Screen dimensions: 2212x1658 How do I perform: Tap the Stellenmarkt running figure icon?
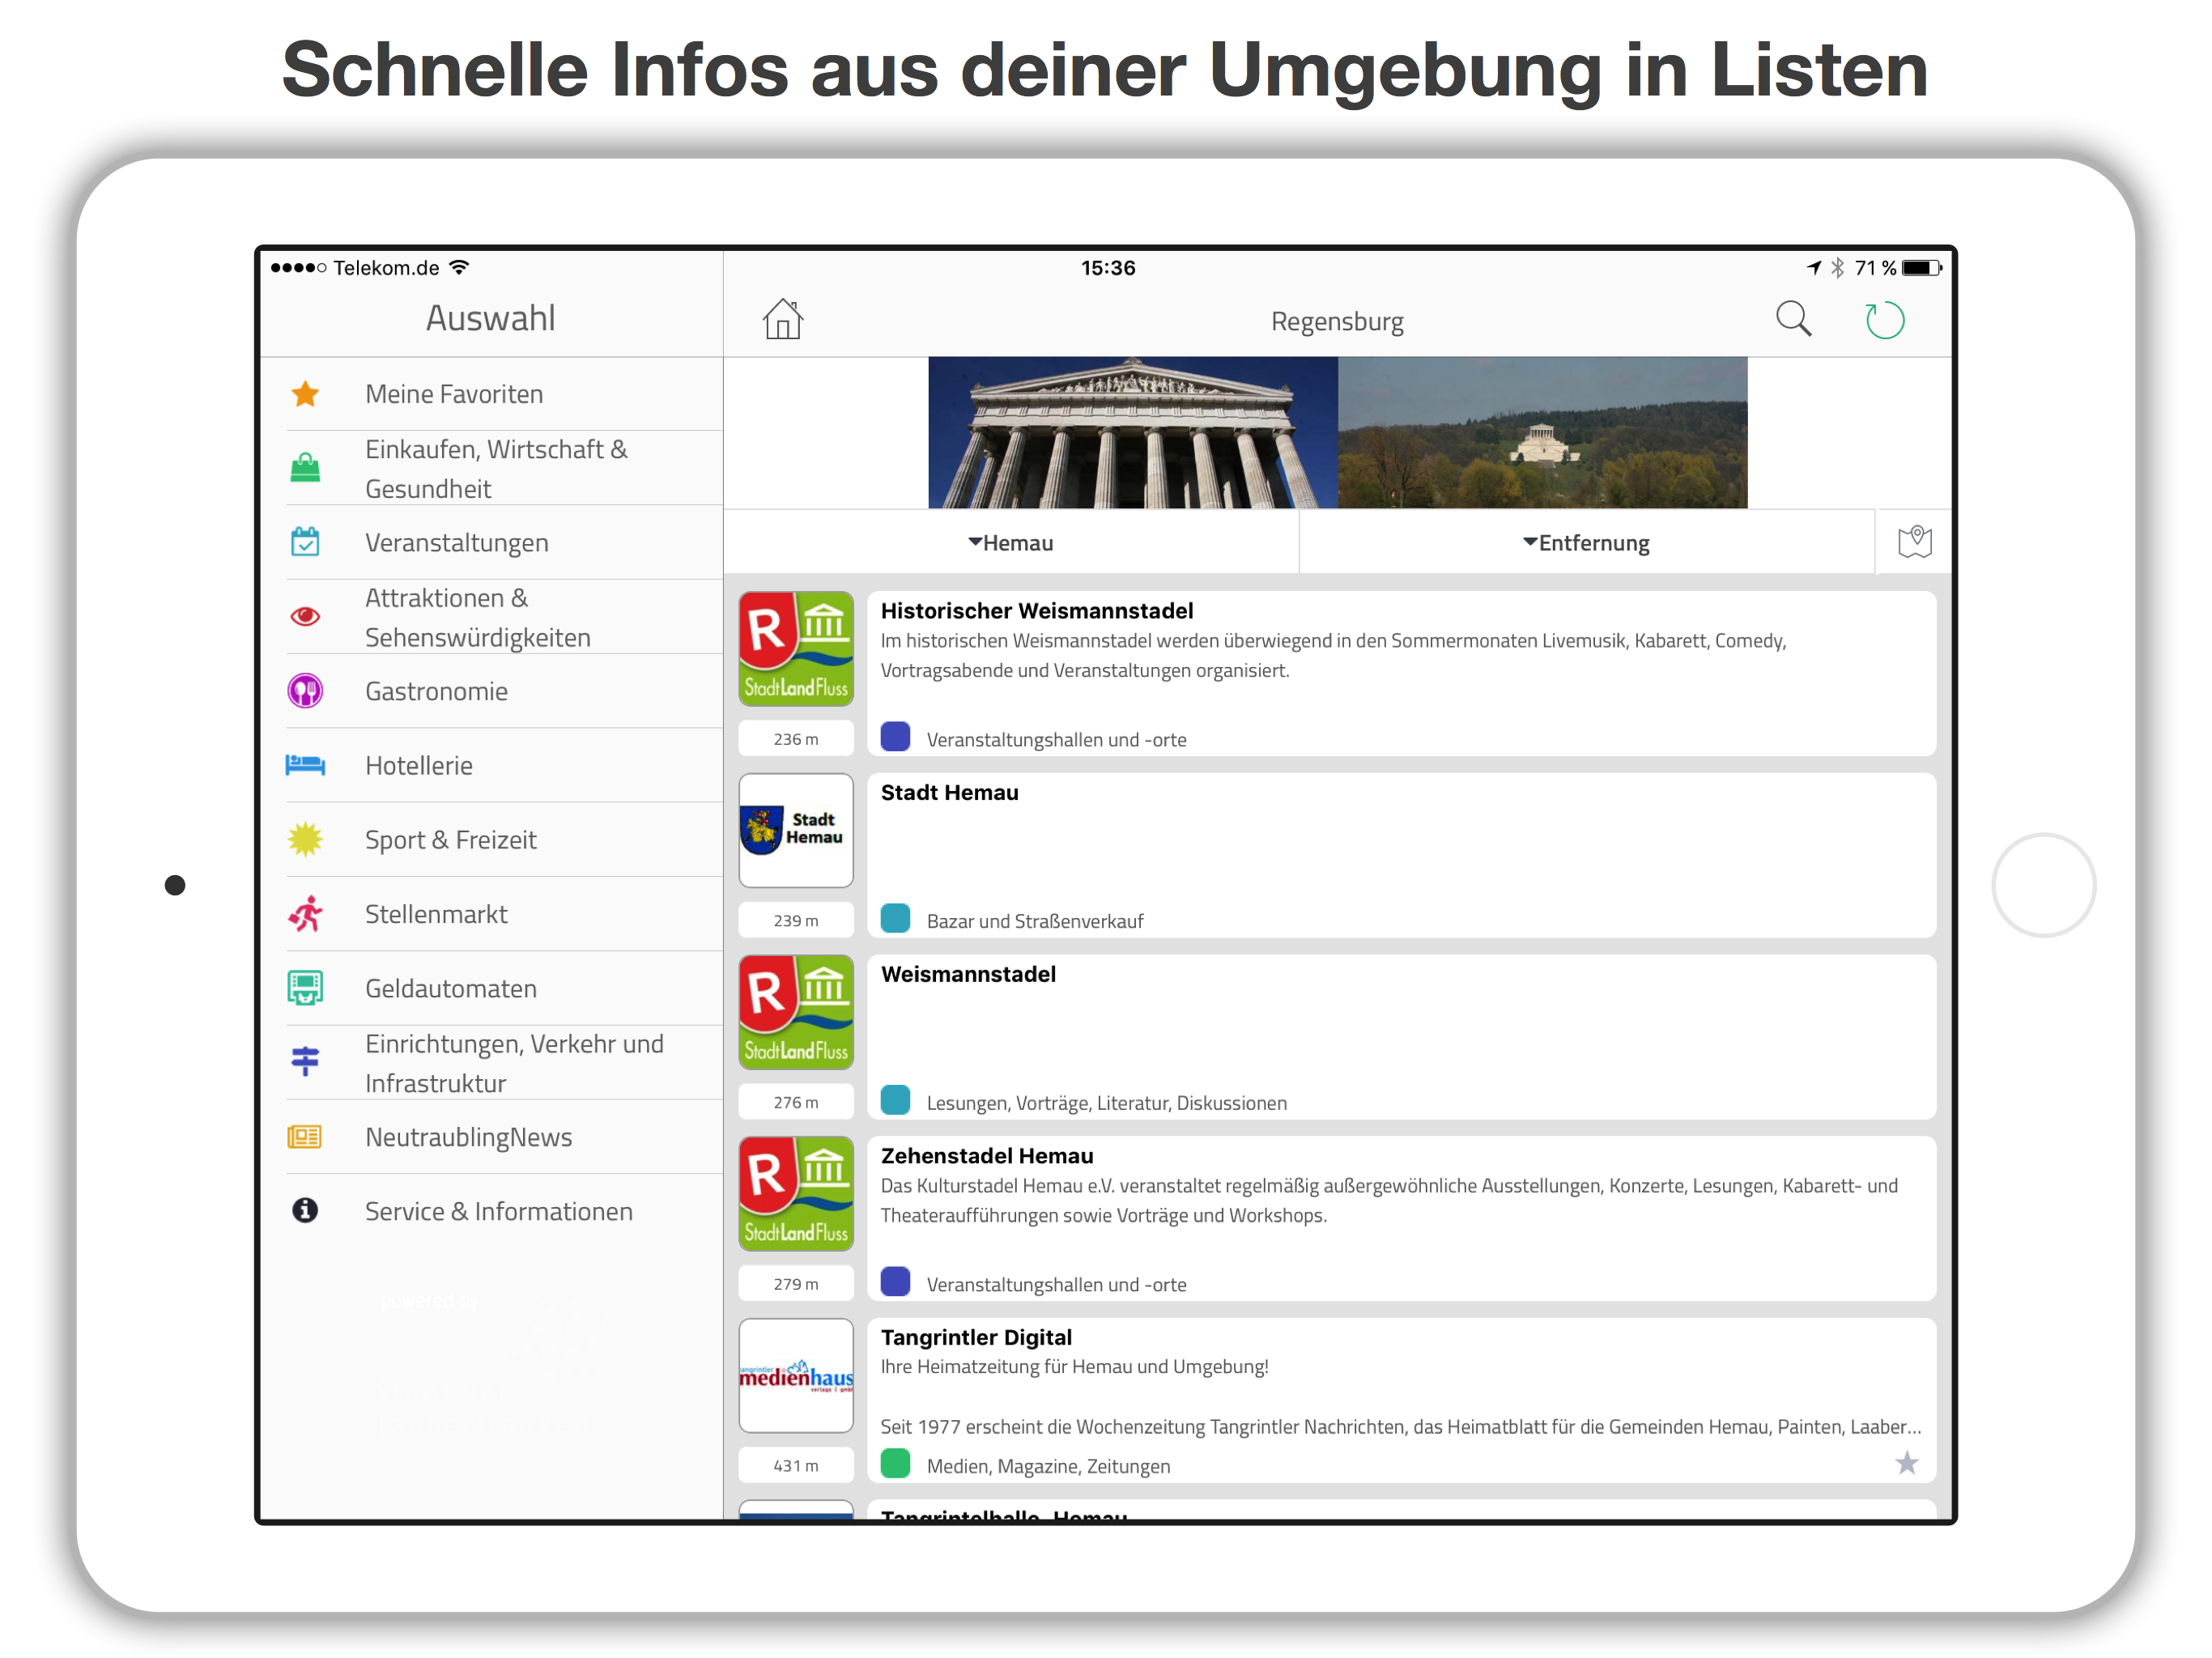[x=305, y=914]
